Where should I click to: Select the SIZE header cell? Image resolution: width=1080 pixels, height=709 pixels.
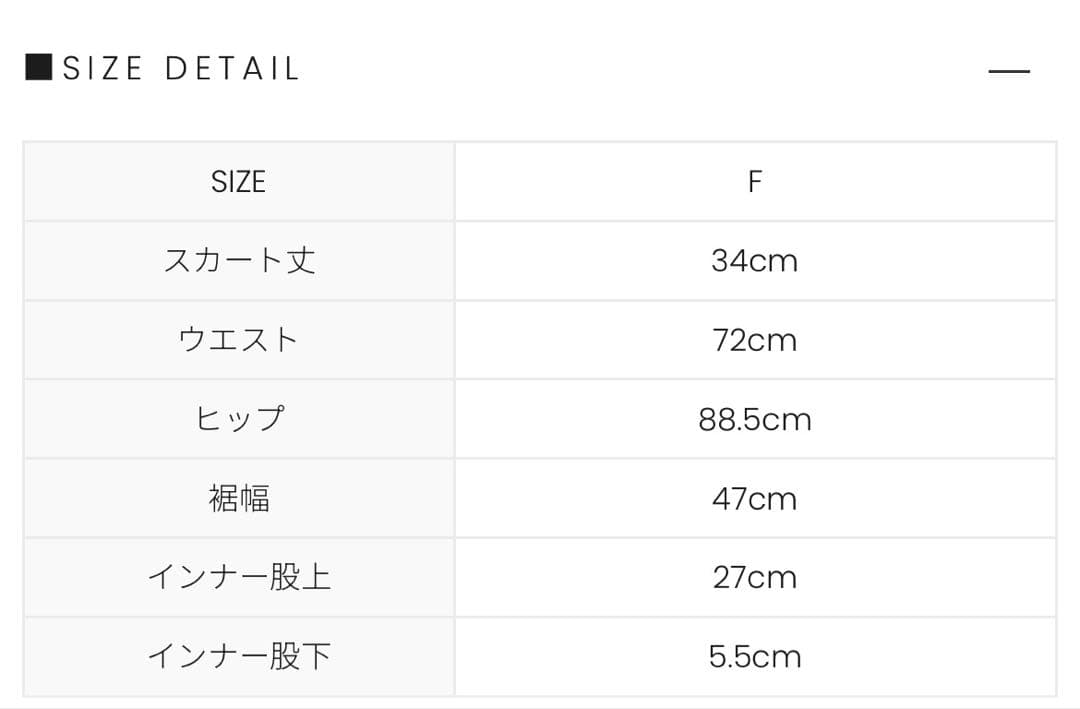pos(239,181)
